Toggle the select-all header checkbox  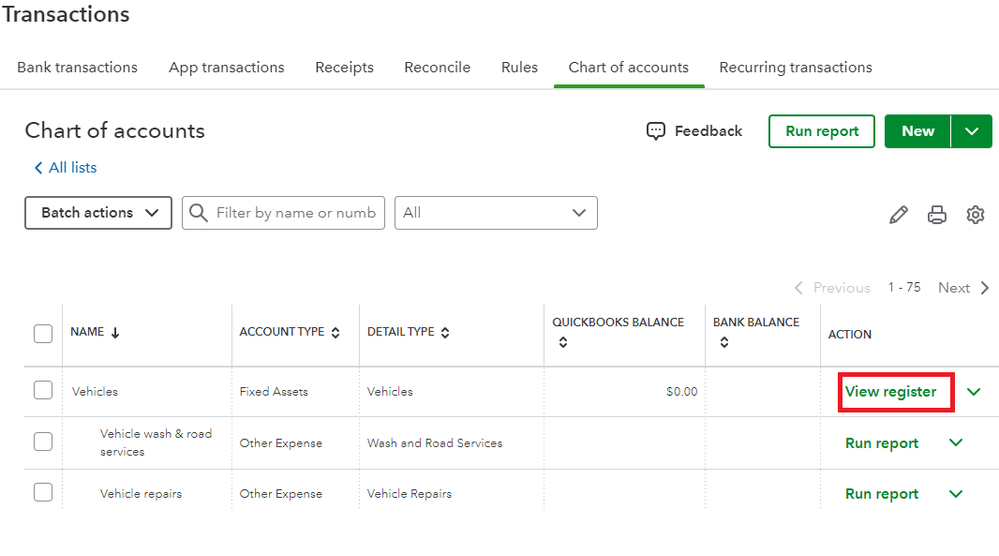click(x=43, y=333)
